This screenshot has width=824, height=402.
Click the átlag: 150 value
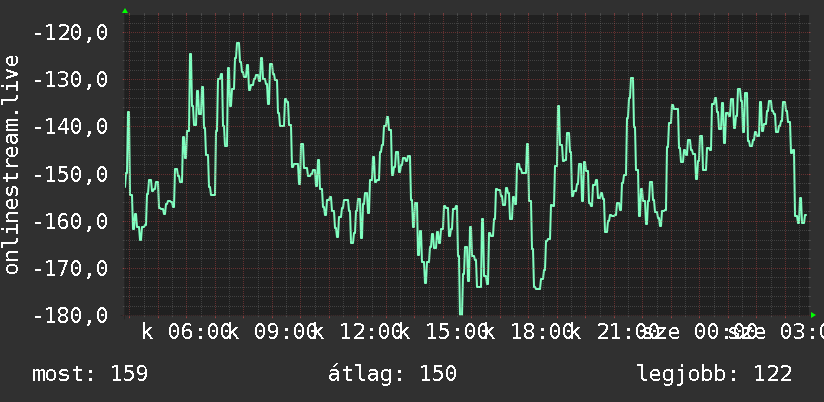click(x=393, y=374)
